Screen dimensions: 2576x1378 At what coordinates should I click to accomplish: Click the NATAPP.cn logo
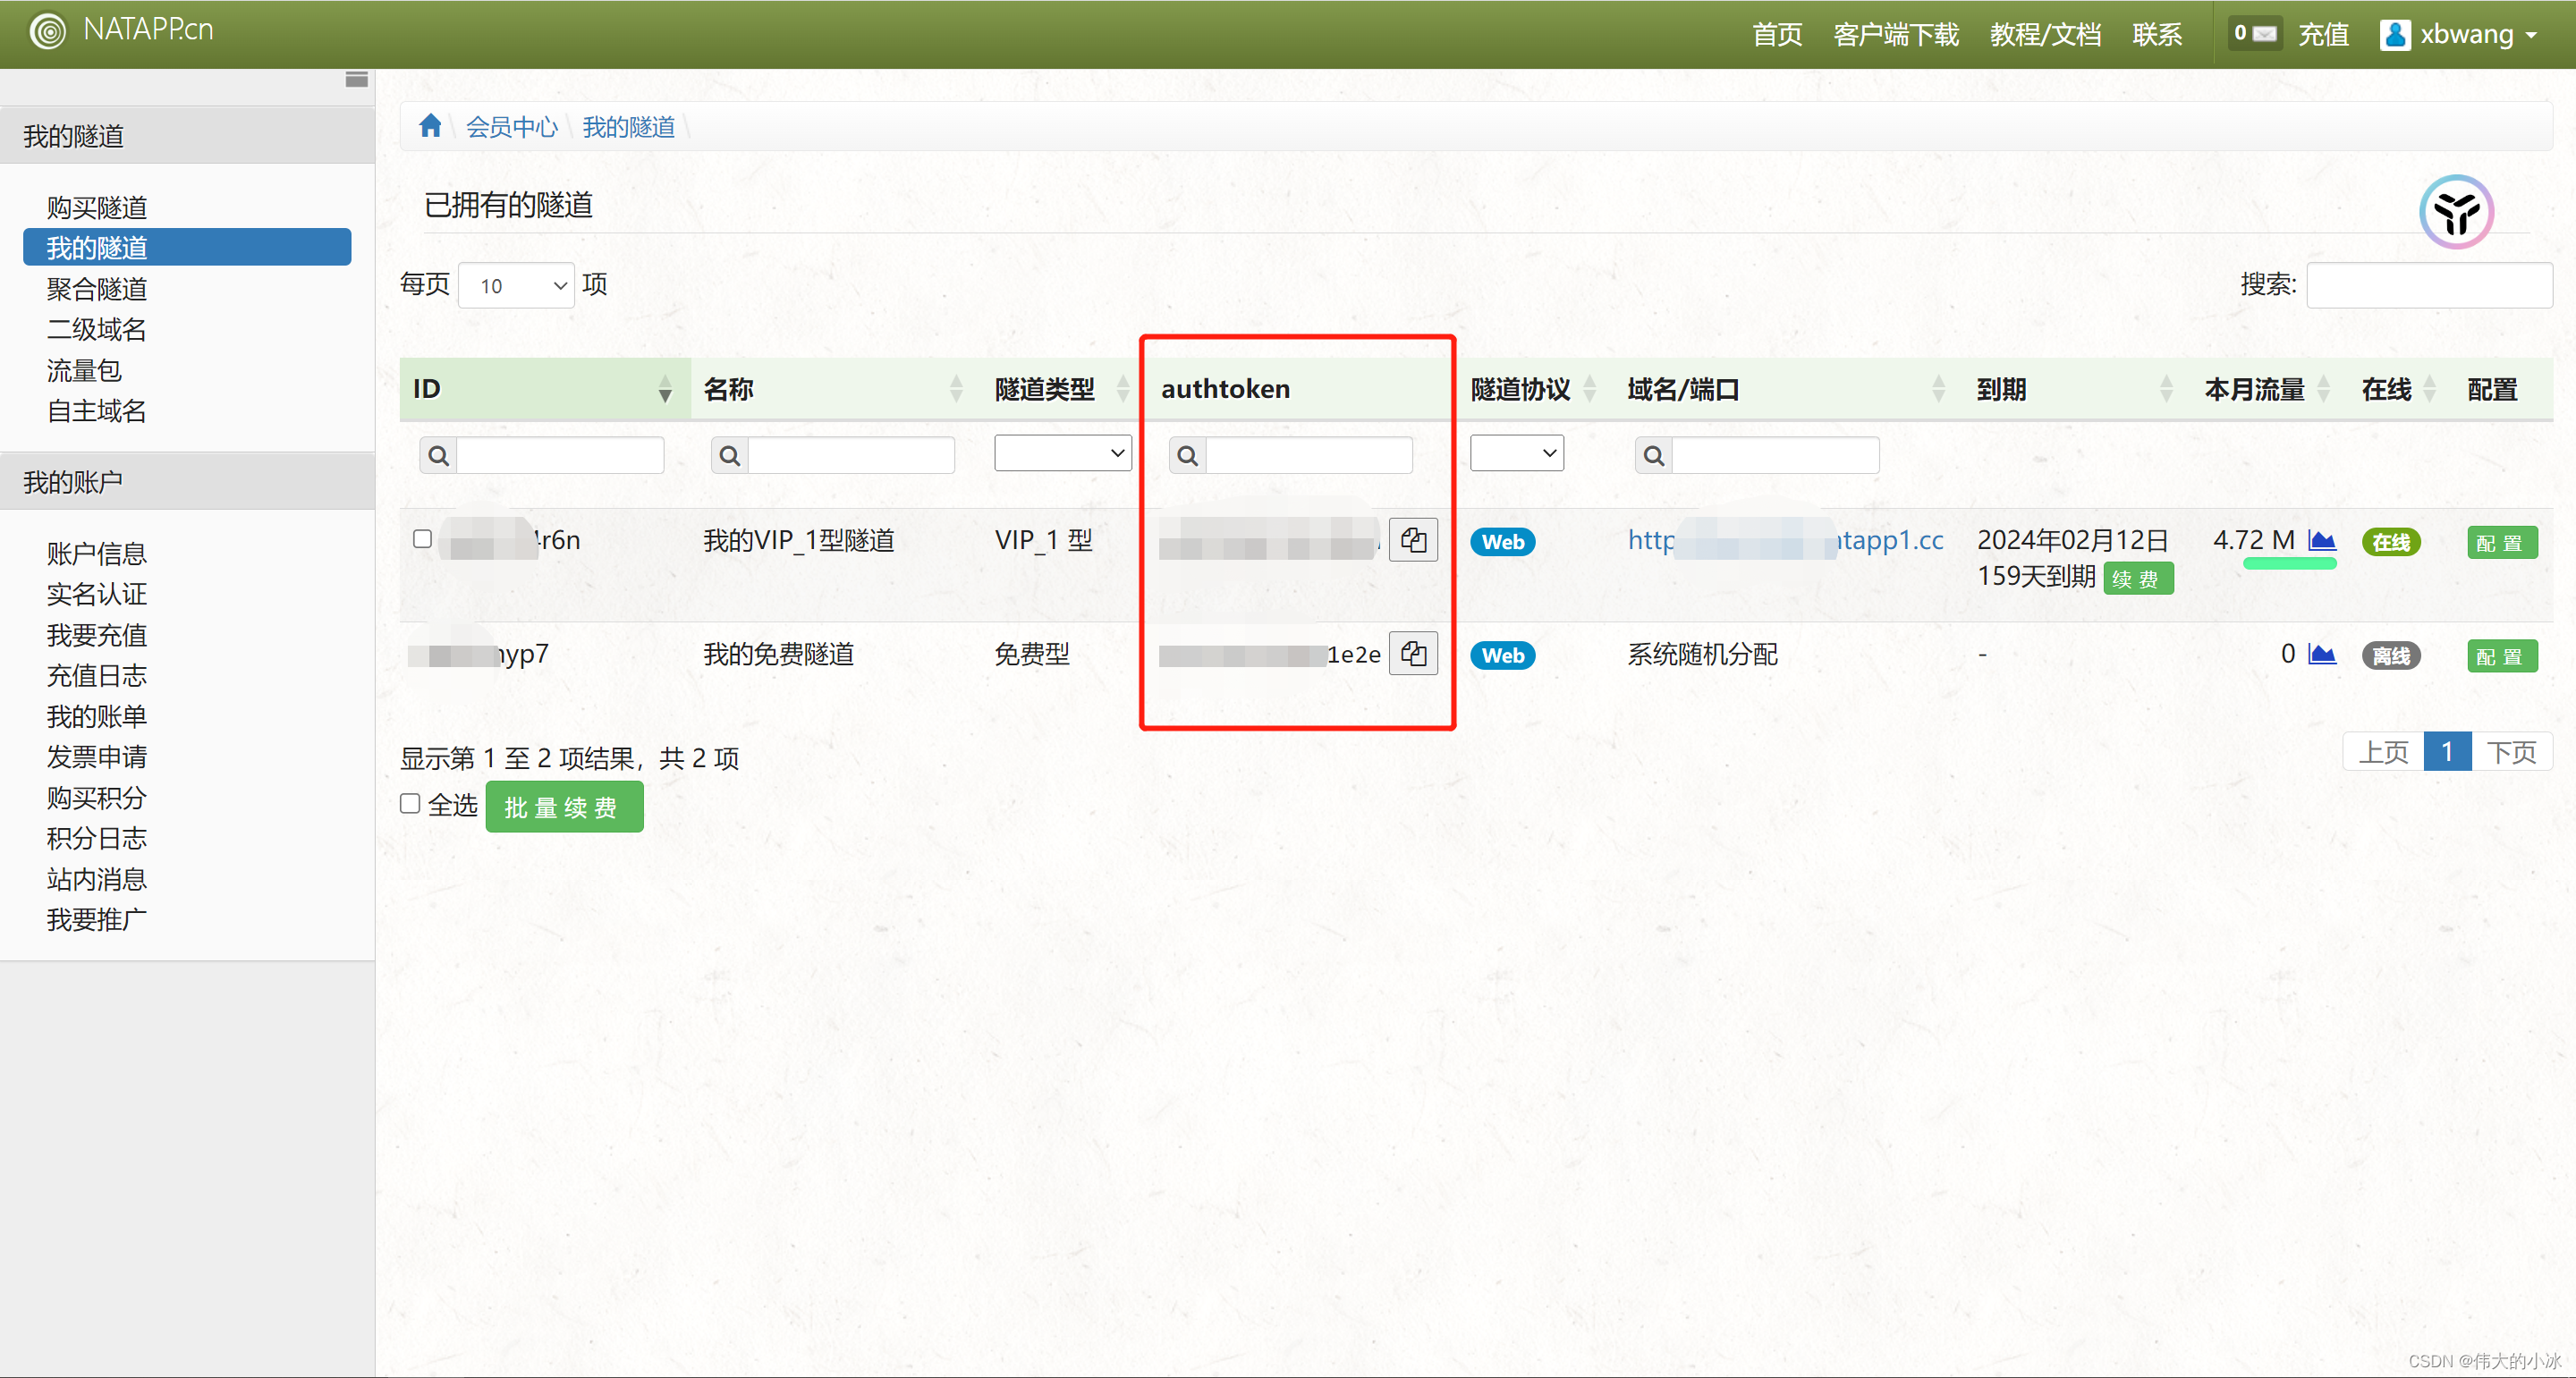(x=121, y=30)
